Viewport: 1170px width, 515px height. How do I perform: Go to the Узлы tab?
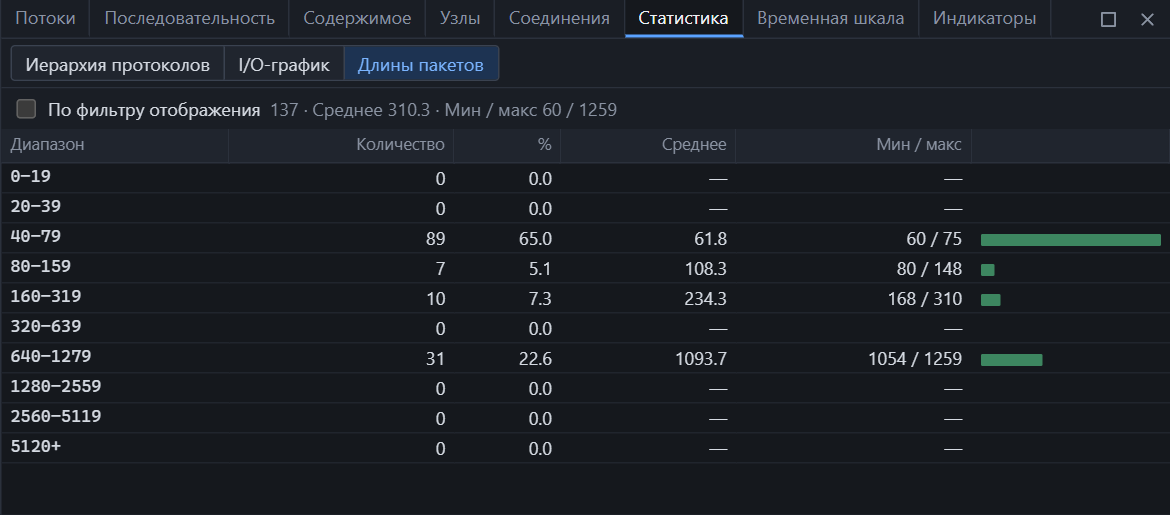(x=460, y=19)
